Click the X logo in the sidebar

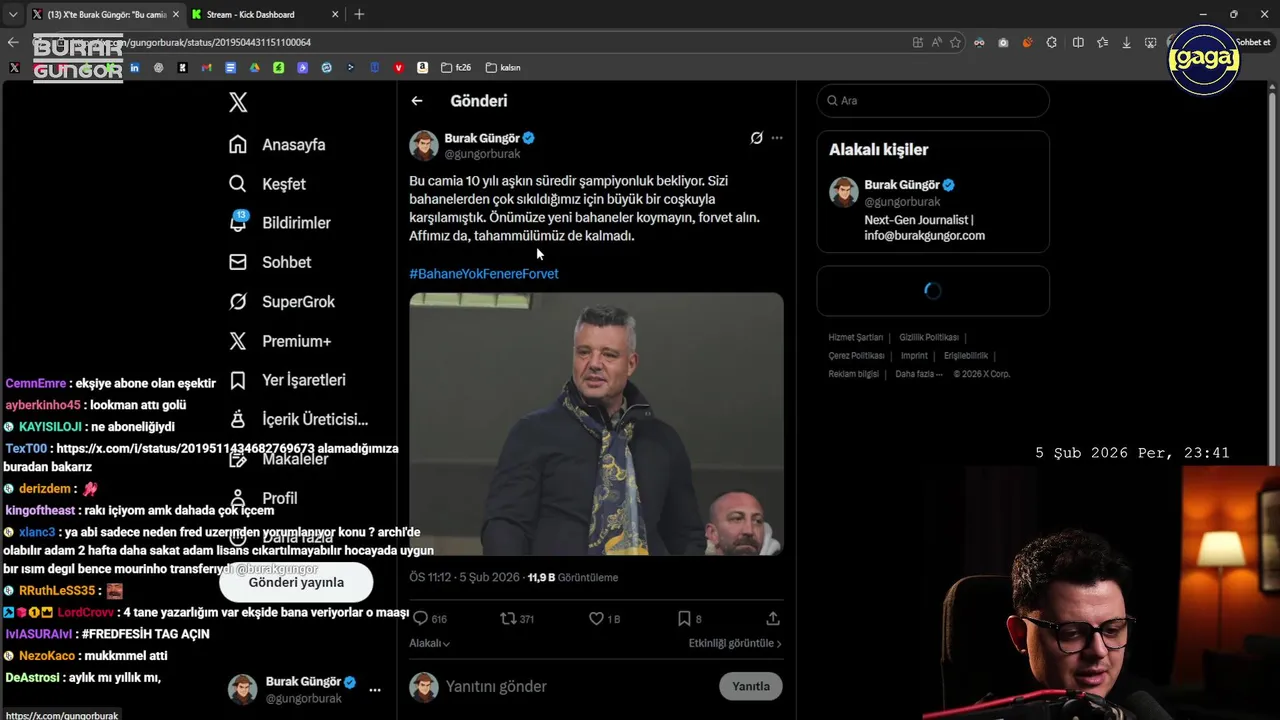238,102
